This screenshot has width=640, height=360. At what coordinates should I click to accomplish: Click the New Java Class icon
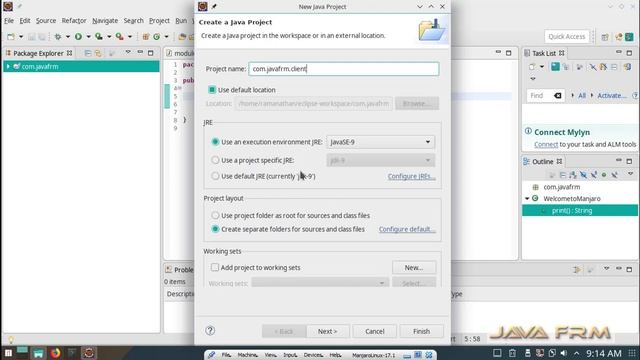[157, 37]
